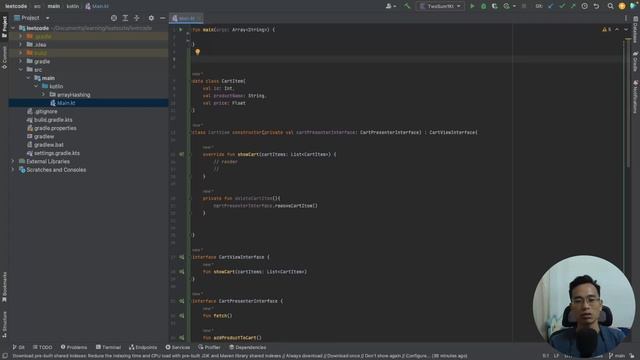
Task: Open the TwoSum run configuration dropdown
Action: point(440,6)
